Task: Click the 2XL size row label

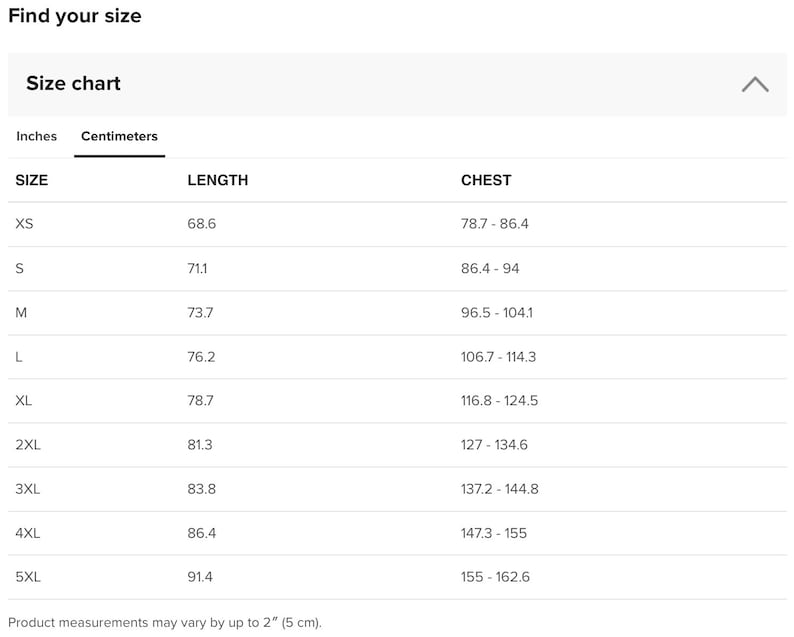Action: [x=28, y=445]
